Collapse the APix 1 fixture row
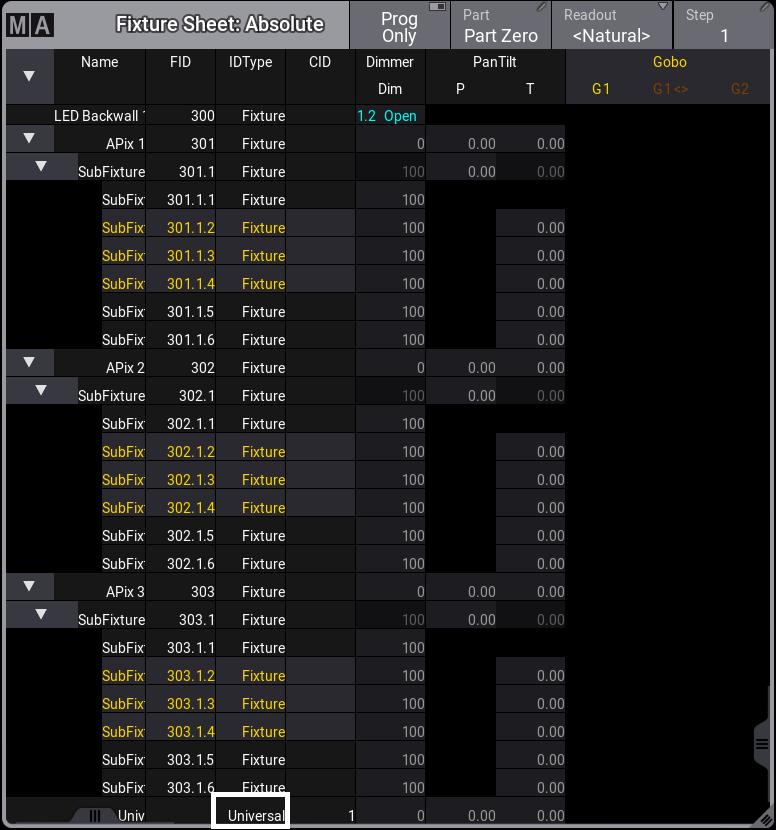 29,138
